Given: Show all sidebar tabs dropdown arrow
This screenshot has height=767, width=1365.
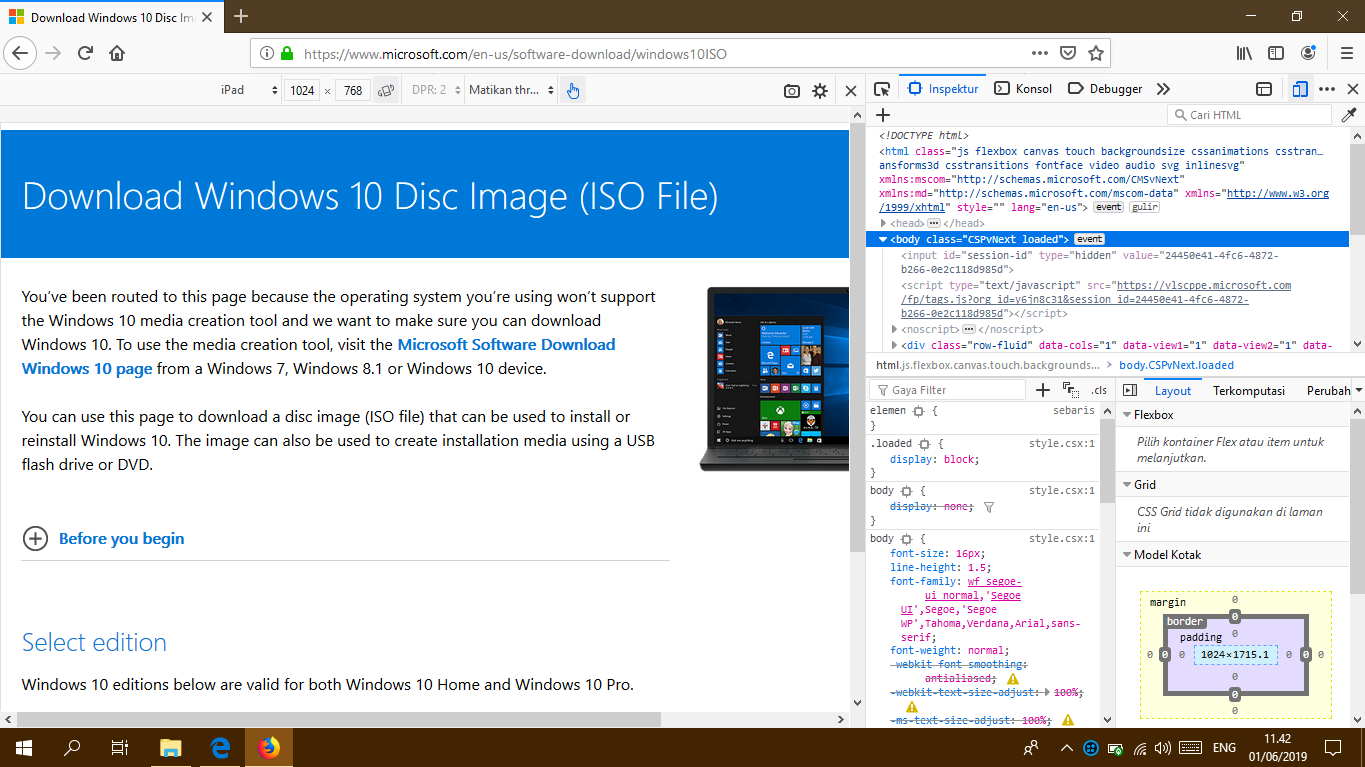Looking at the screenshot, I should pos(1358,391).
